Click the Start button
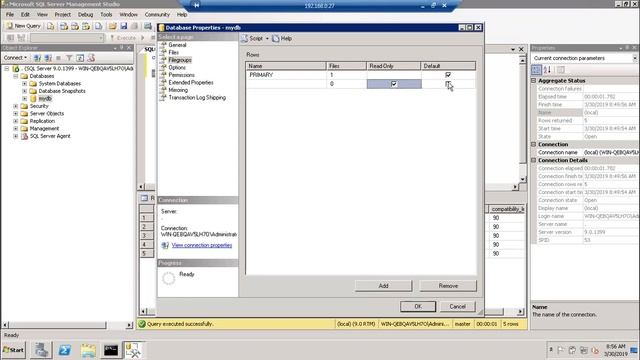640x360 pixels. (14, 350)
